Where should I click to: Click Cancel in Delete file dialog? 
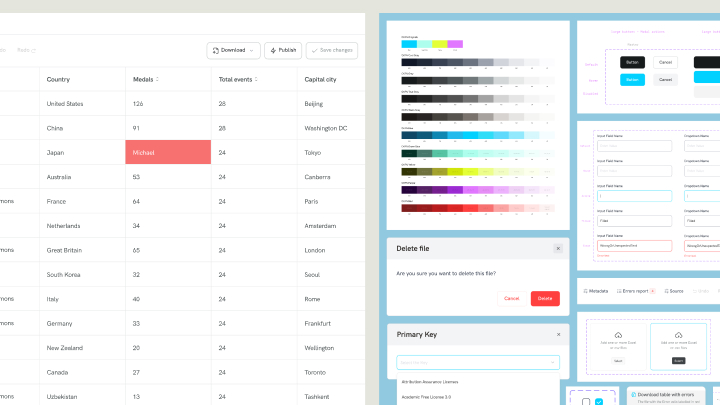(512, 298)
